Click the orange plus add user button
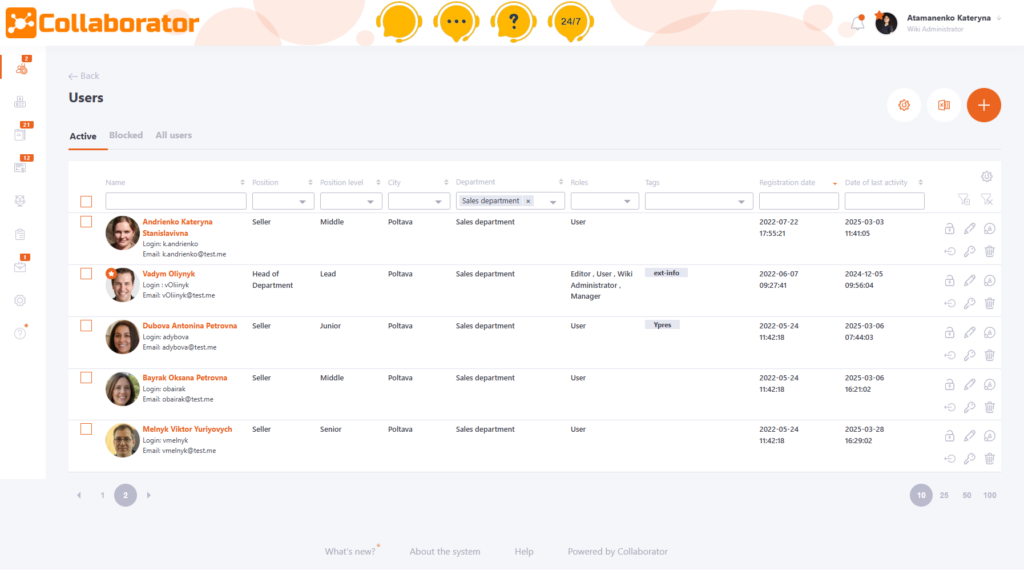The width and height of the screenshot is (1024, 570). click(x=984, y=105)
